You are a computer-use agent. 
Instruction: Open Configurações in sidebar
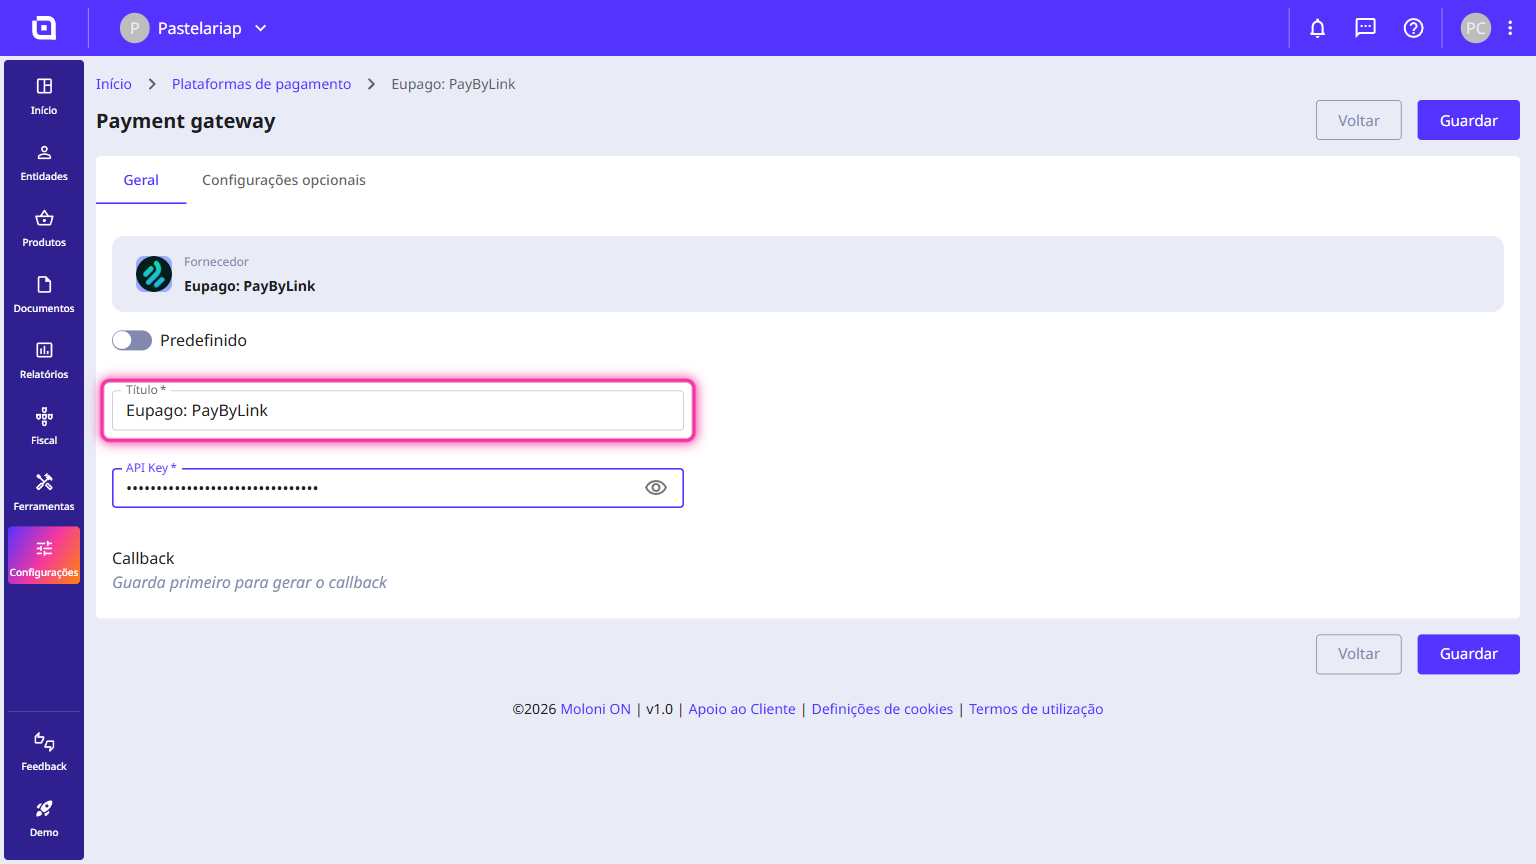pos(44,556)
